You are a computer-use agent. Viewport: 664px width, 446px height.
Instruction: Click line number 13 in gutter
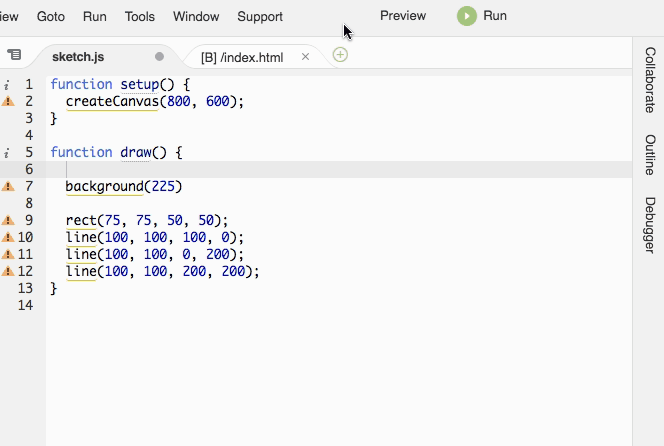pos(25,288)
